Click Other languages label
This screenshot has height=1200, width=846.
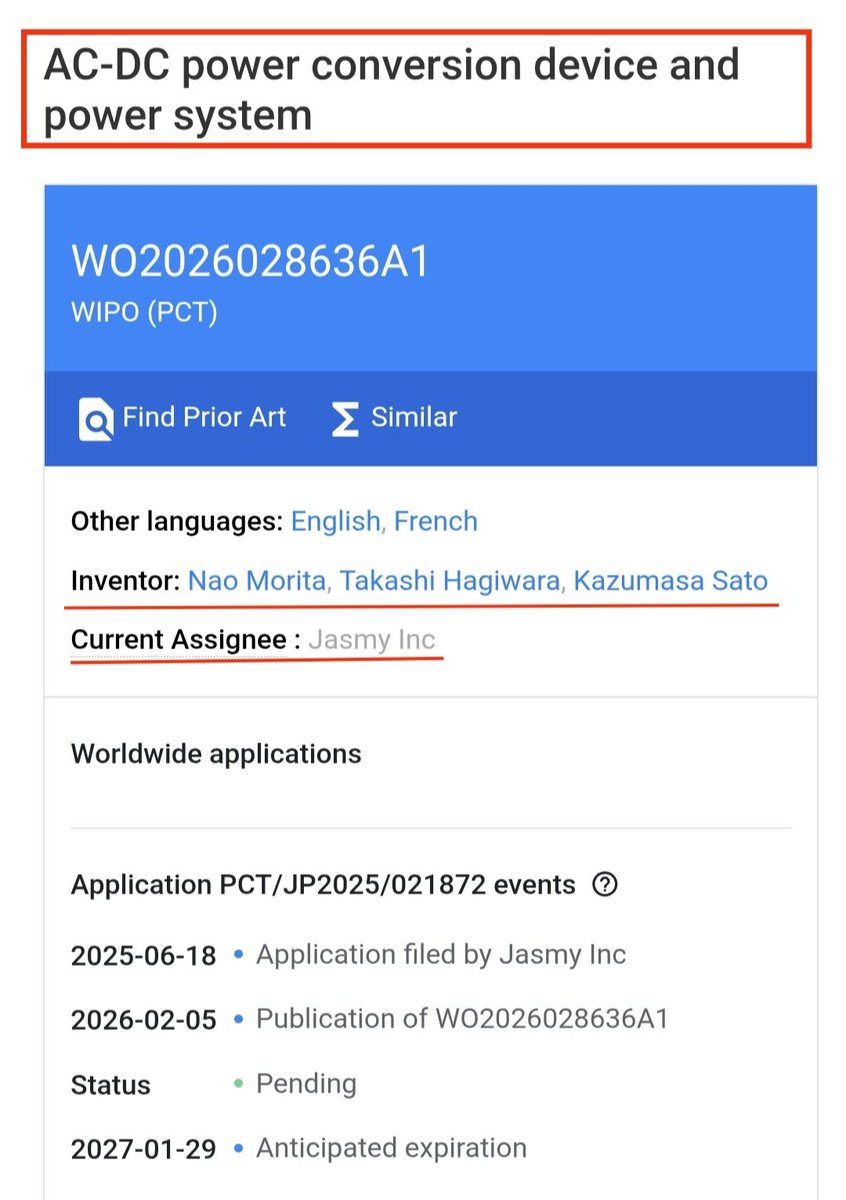click(177, 521)
